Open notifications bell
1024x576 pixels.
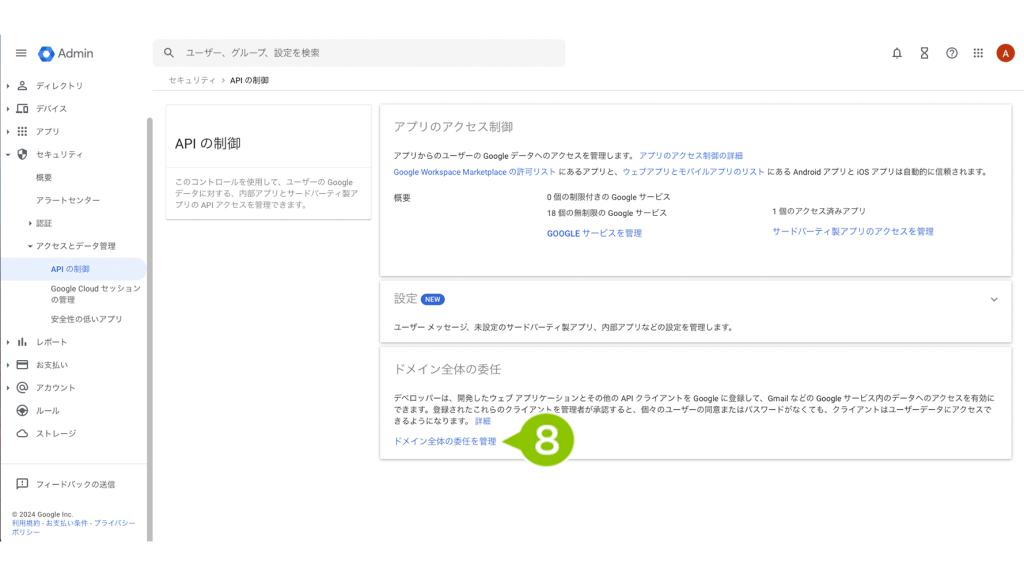point(897,54)
